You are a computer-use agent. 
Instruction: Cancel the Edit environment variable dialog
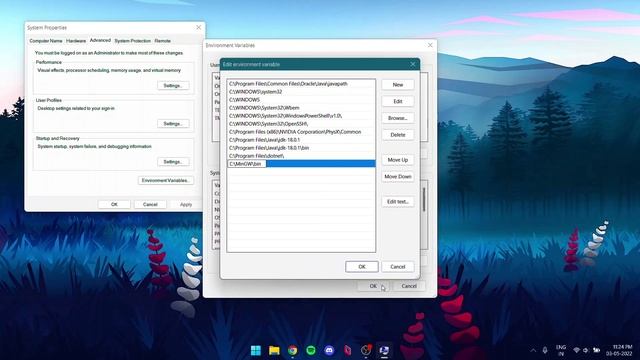(398, 267)
